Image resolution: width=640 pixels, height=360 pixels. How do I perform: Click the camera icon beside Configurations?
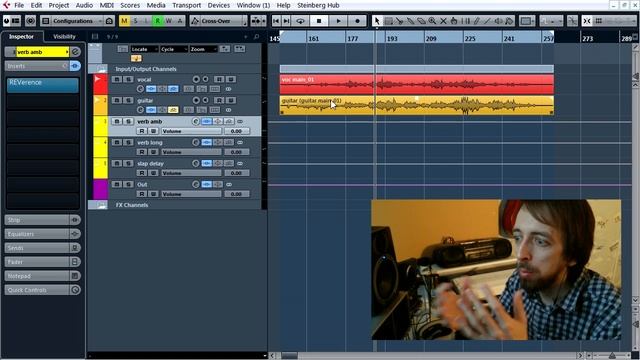[109, 21]
